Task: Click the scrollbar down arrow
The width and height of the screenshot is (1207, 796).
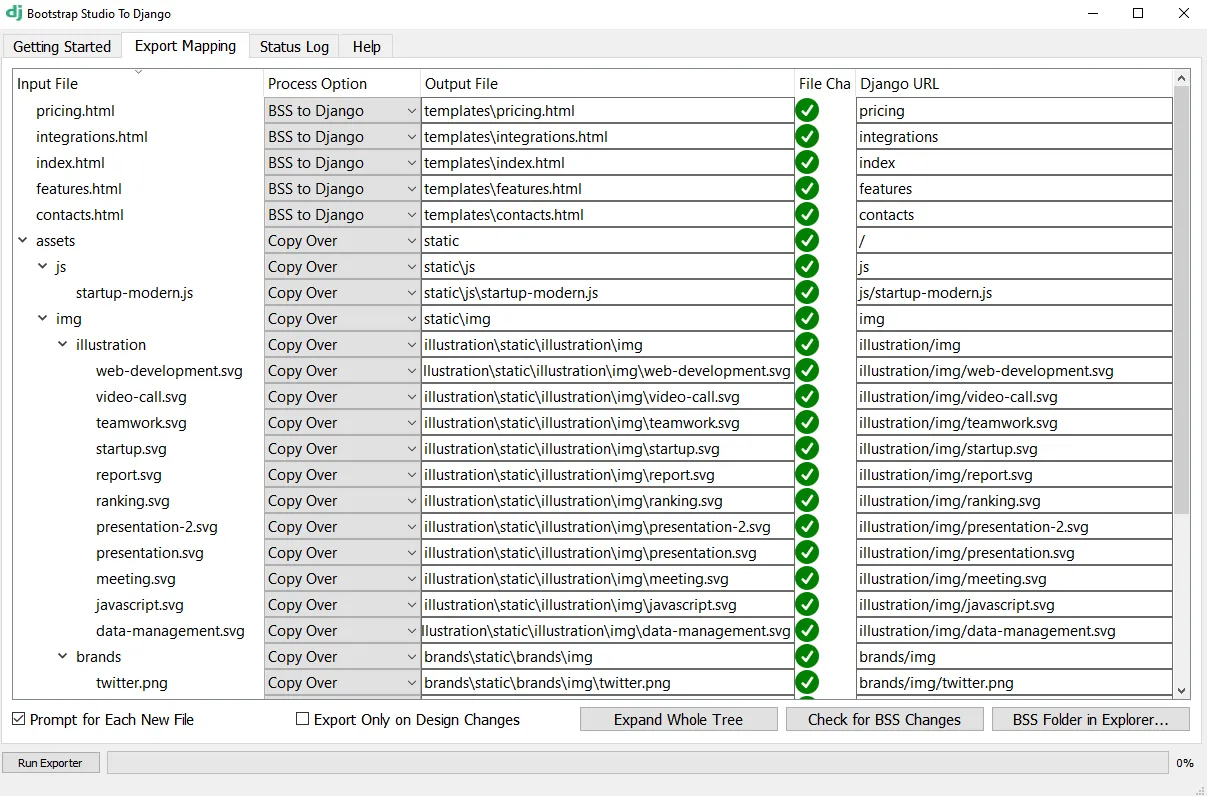Action: (1181, 690)
